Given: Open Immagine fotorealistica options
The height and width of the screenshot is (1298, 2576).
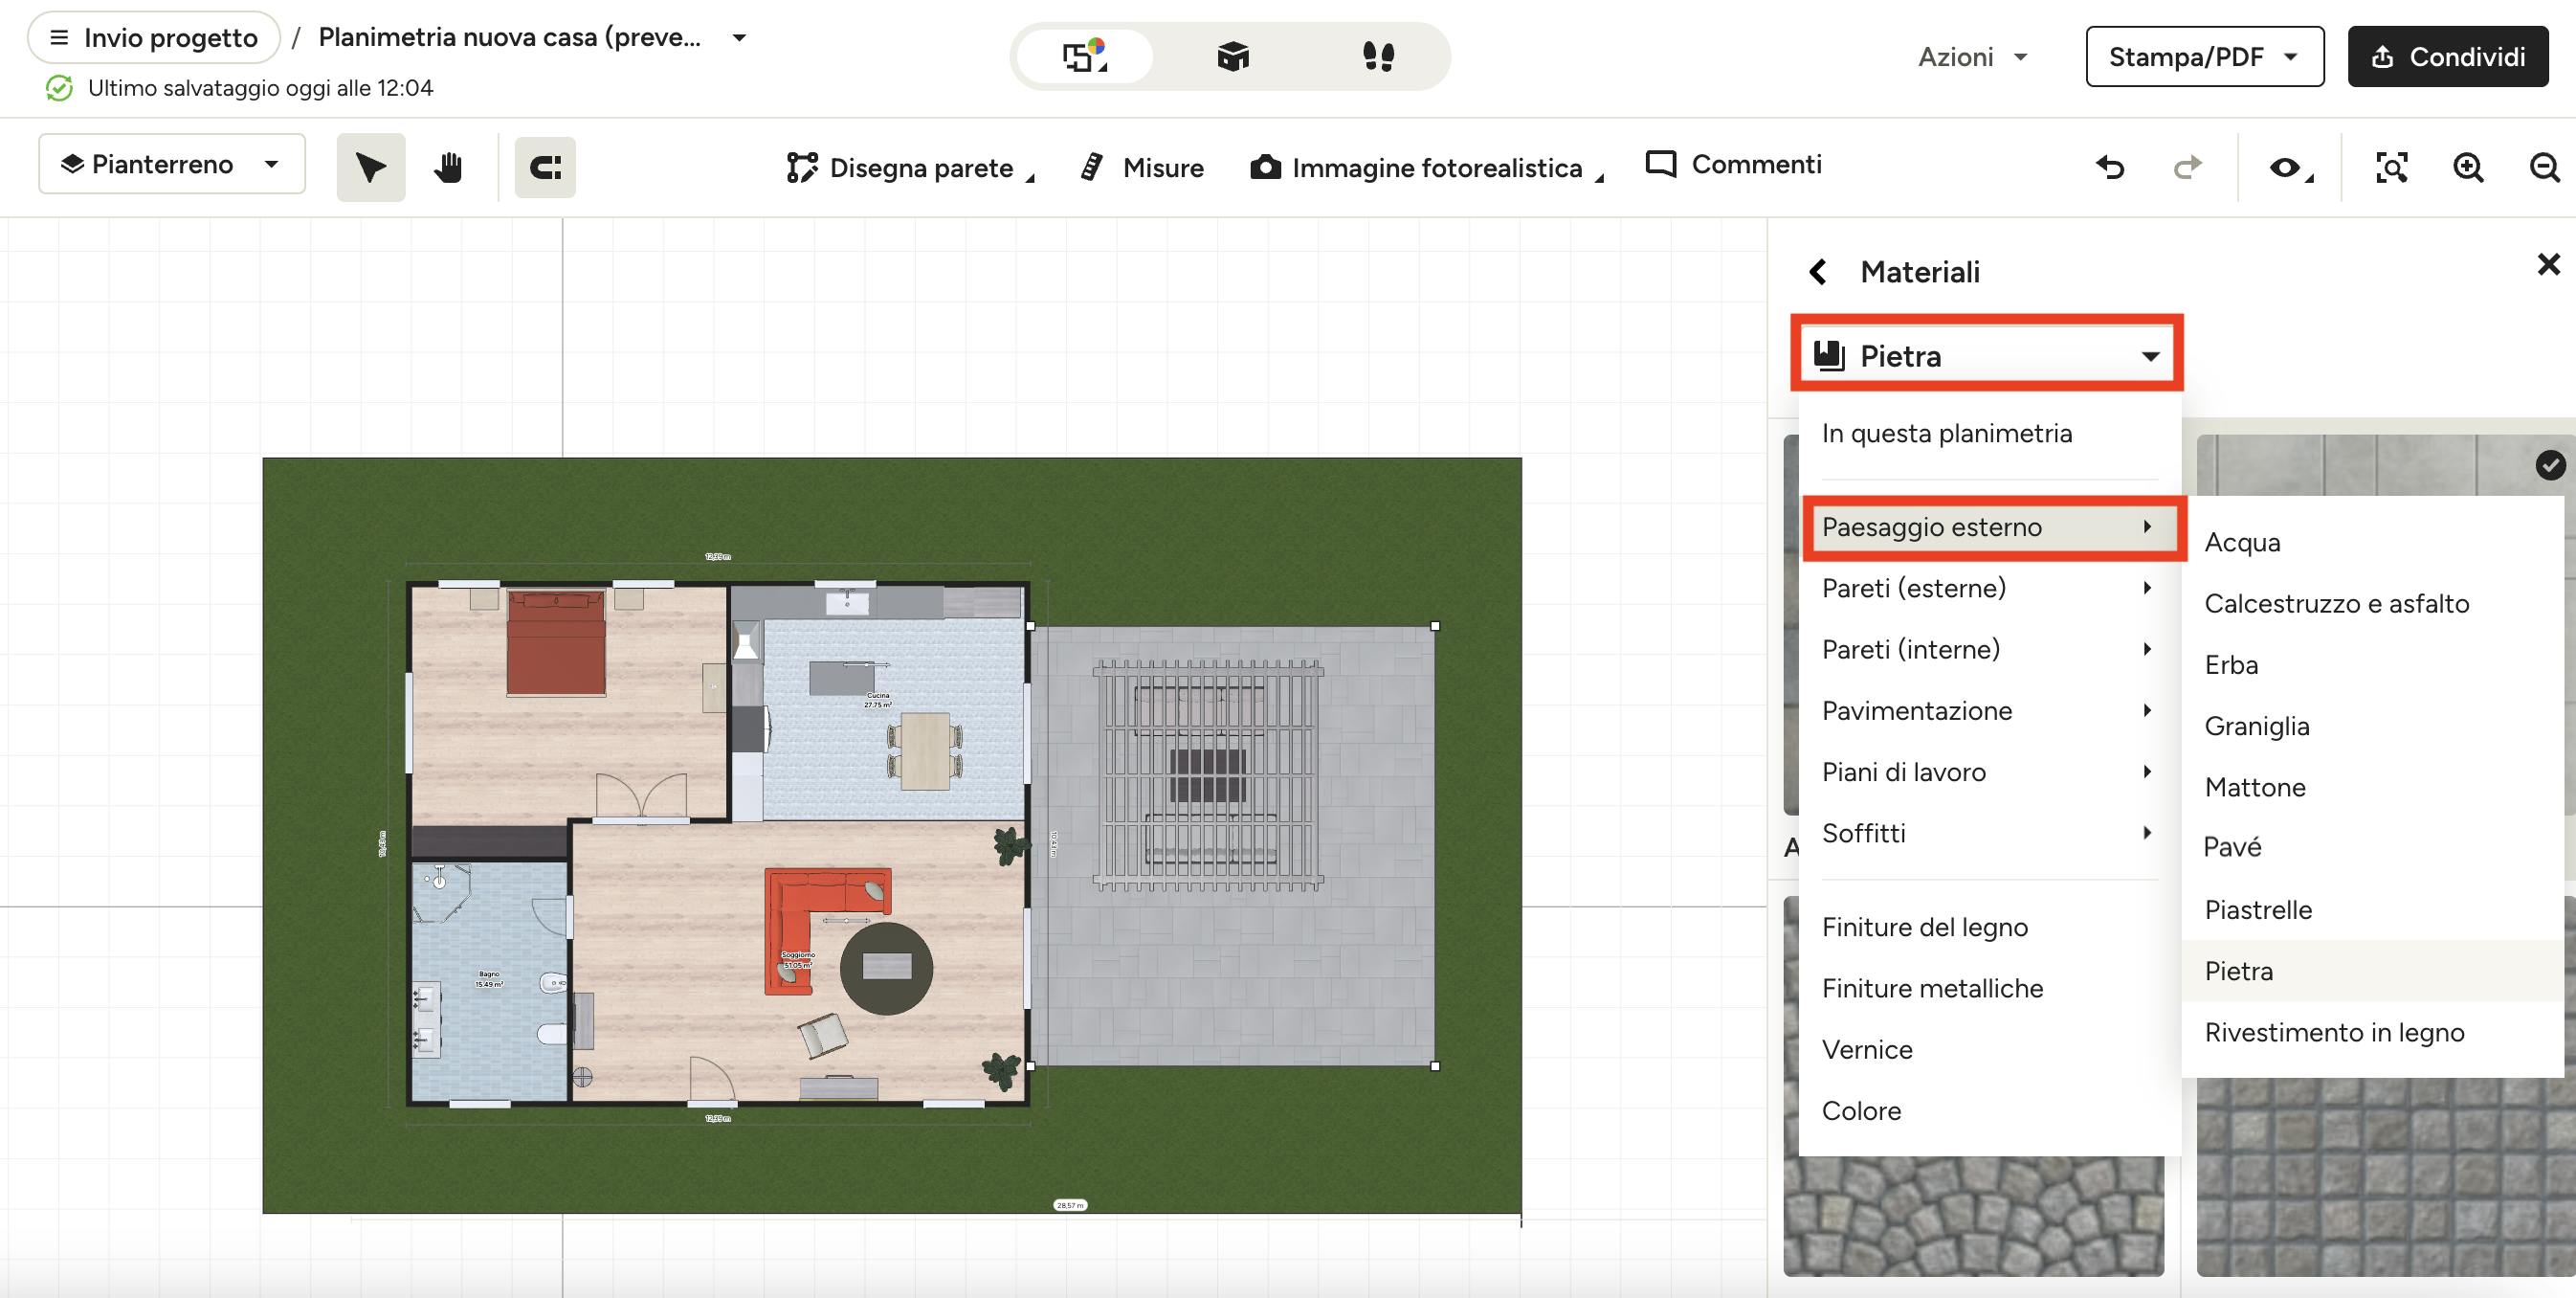Looking at the screenshot, I should [x=1426, y=167].
